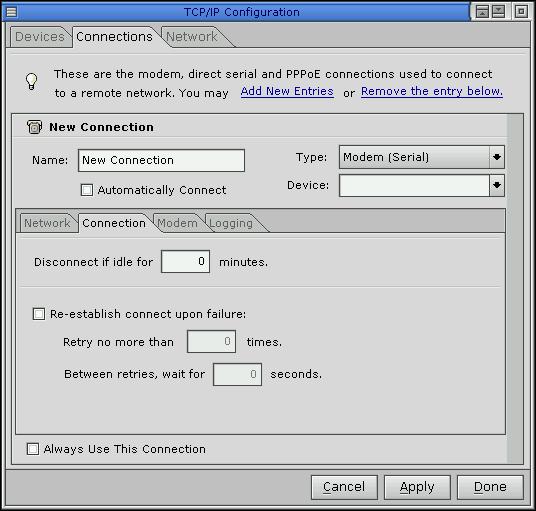Open the inner Network sub-tab
Viewport: 536px width, 511px height.
click(47, 223)
